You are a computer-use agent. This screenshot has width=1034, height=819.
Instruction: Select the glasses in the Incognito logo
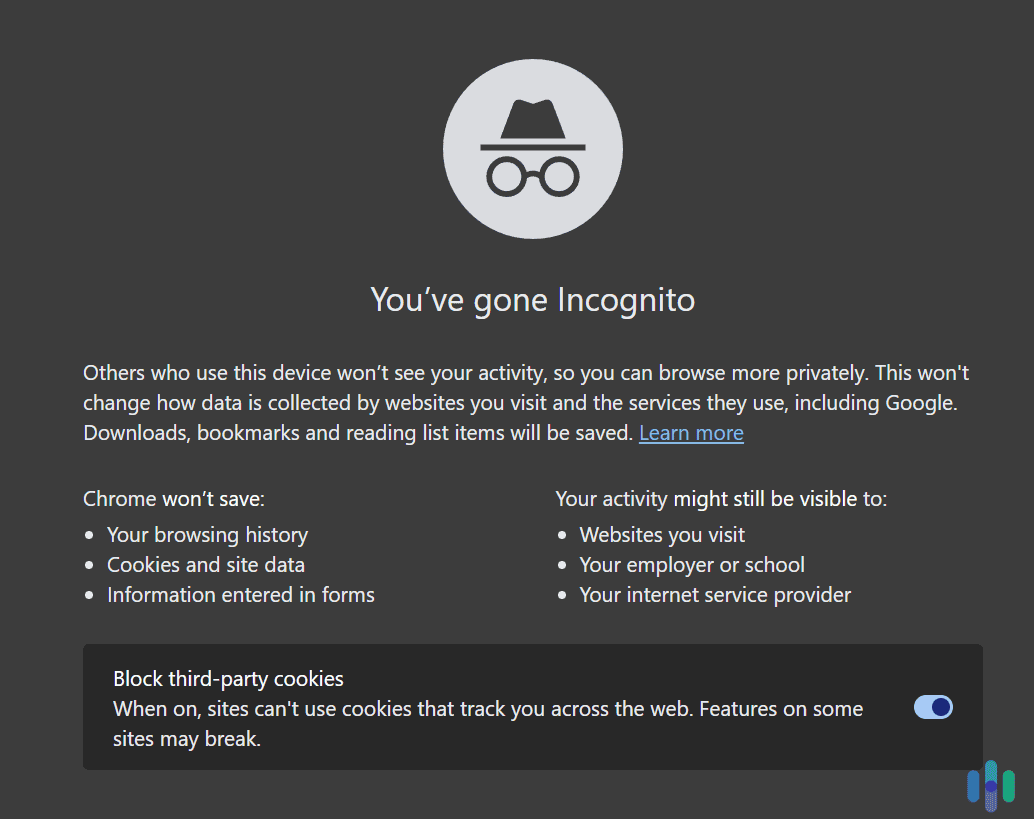532,173
